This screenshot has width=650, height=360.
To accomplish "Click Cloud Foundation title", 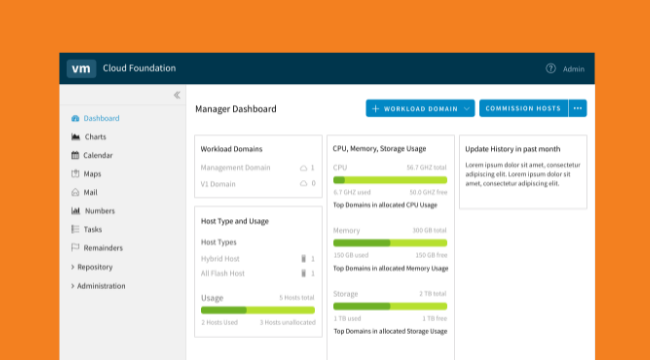I will [139, 68].
